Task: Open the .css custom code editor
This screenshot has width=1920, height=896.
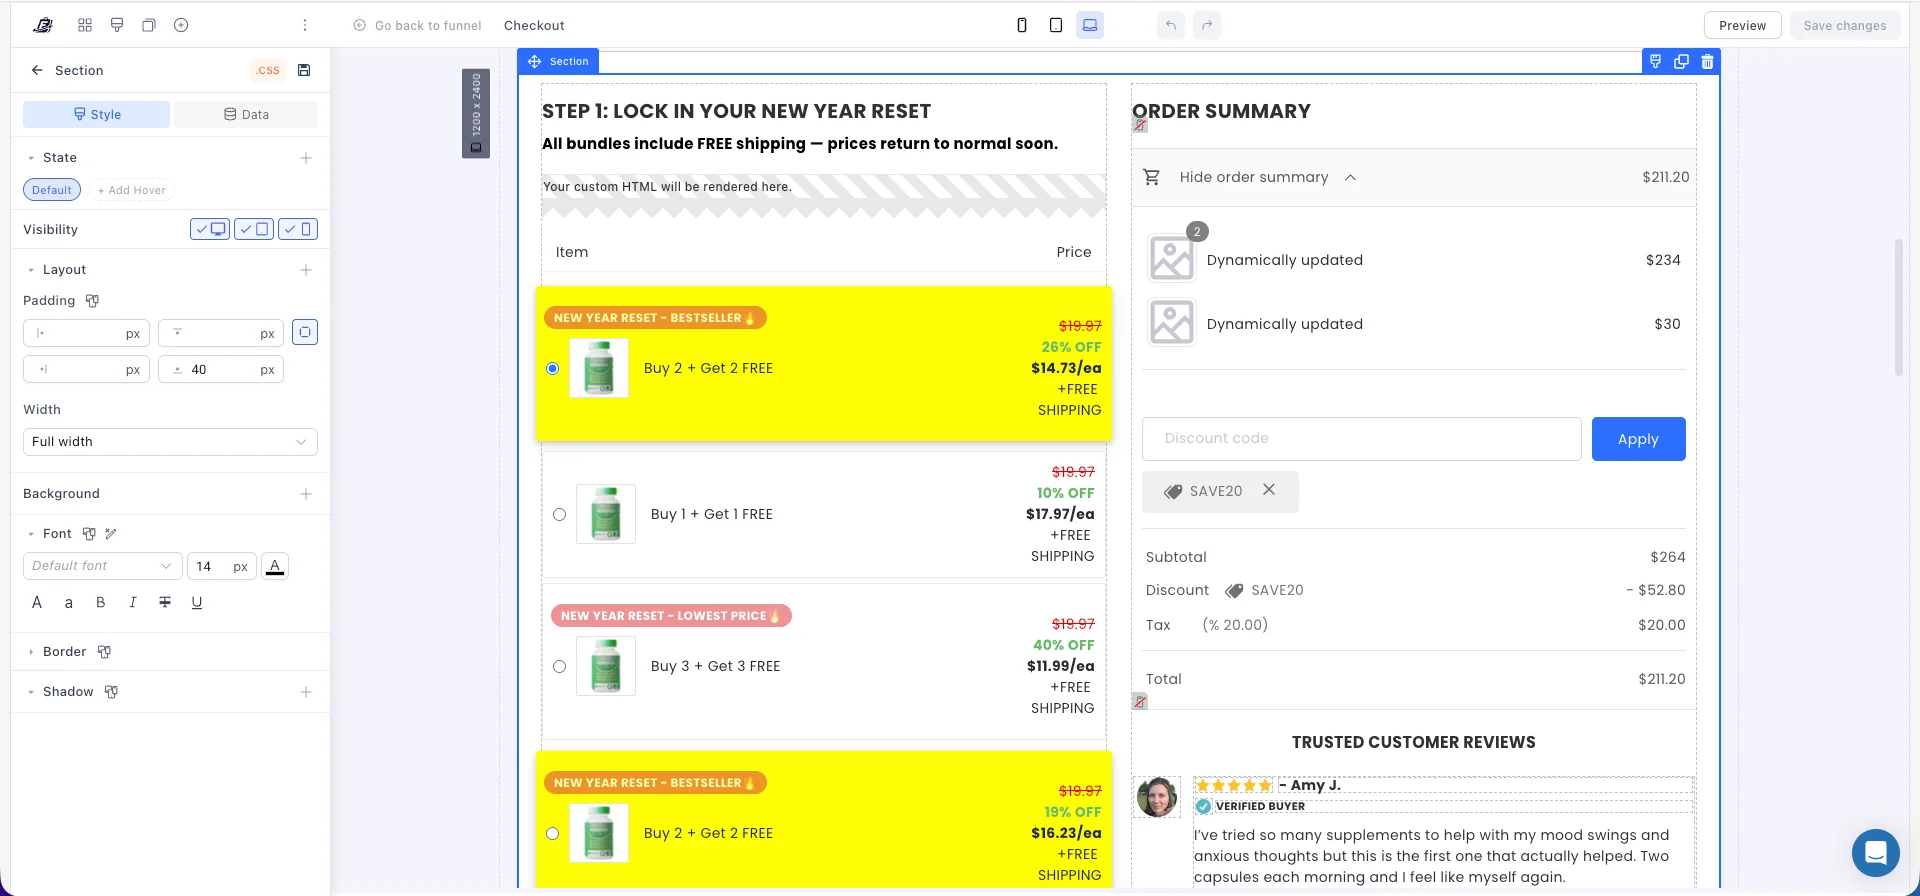Action: tap(268, 70)
